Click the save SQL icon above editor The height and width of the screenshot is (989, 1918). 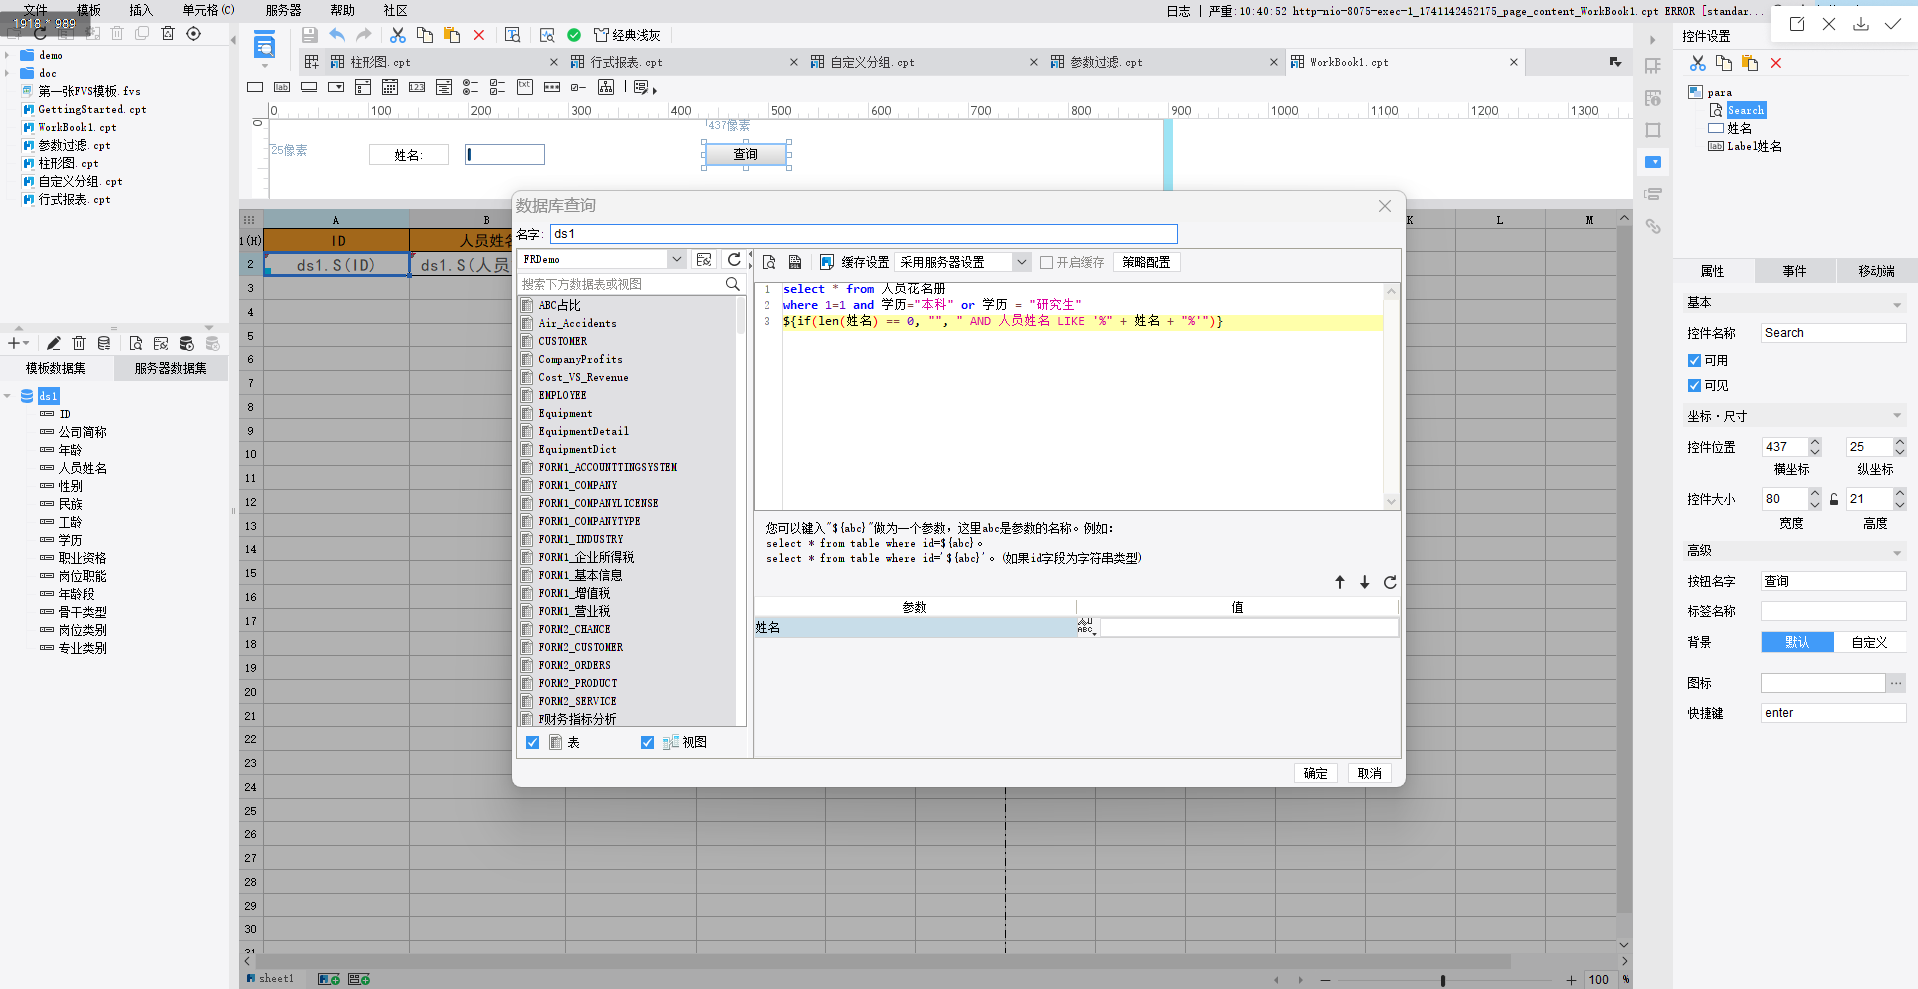coord(795,262)
